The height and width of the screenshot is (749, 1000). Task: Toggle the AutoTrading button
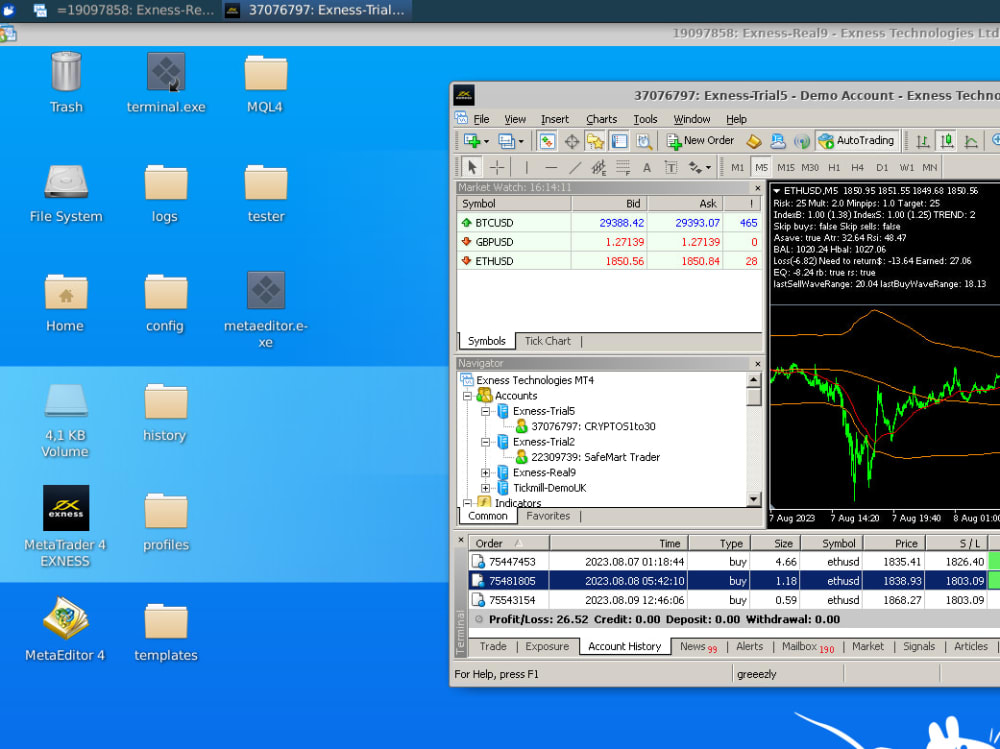856,141
